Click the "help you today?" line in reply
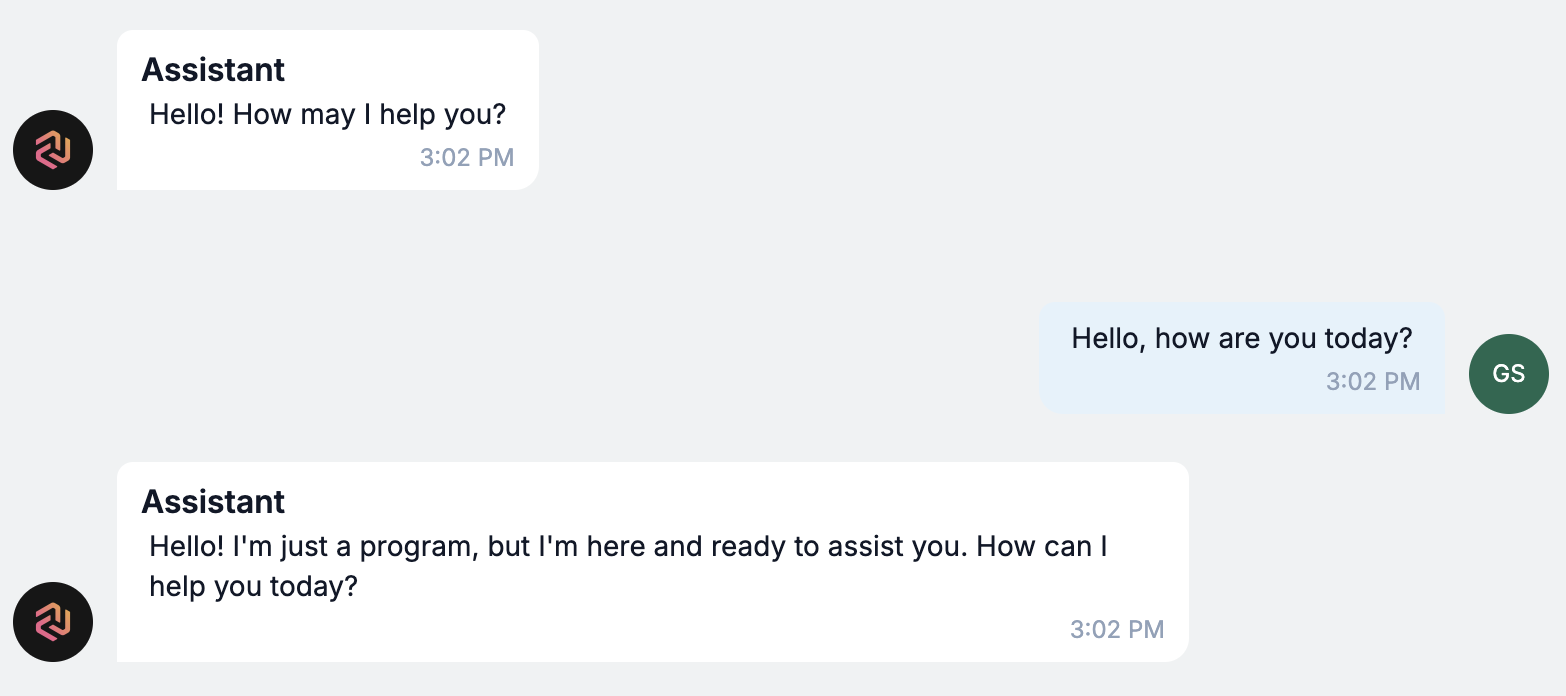Viewport: 1566px width, 696px height. [x=253, y=586]
